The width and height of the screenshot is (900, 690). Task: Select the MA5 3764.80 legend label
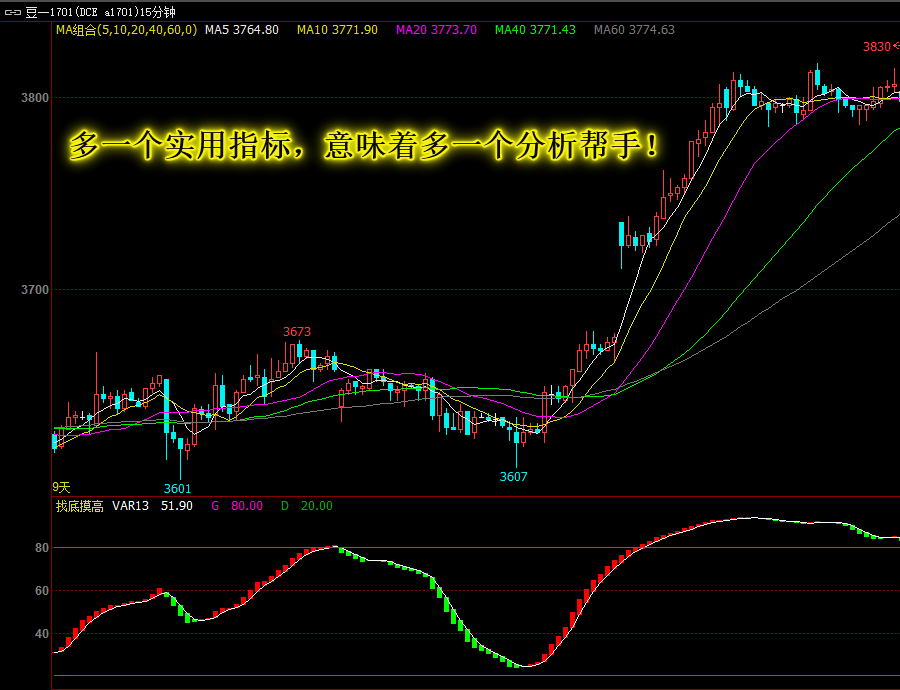click(x=241, y=30)
